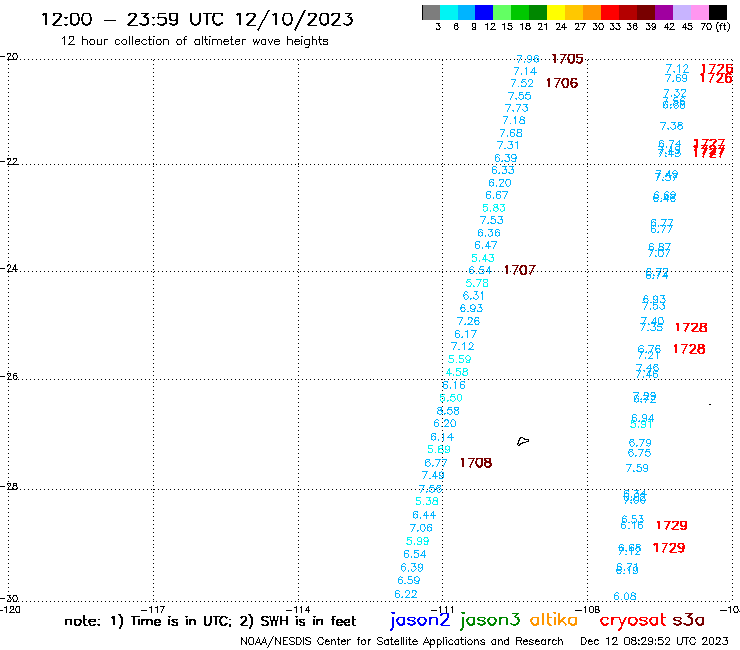Image resolution: width=740 pixels, height=650 pixels.
Task: Select the s3a reading "7.59"
Action: tap(637, 468)
